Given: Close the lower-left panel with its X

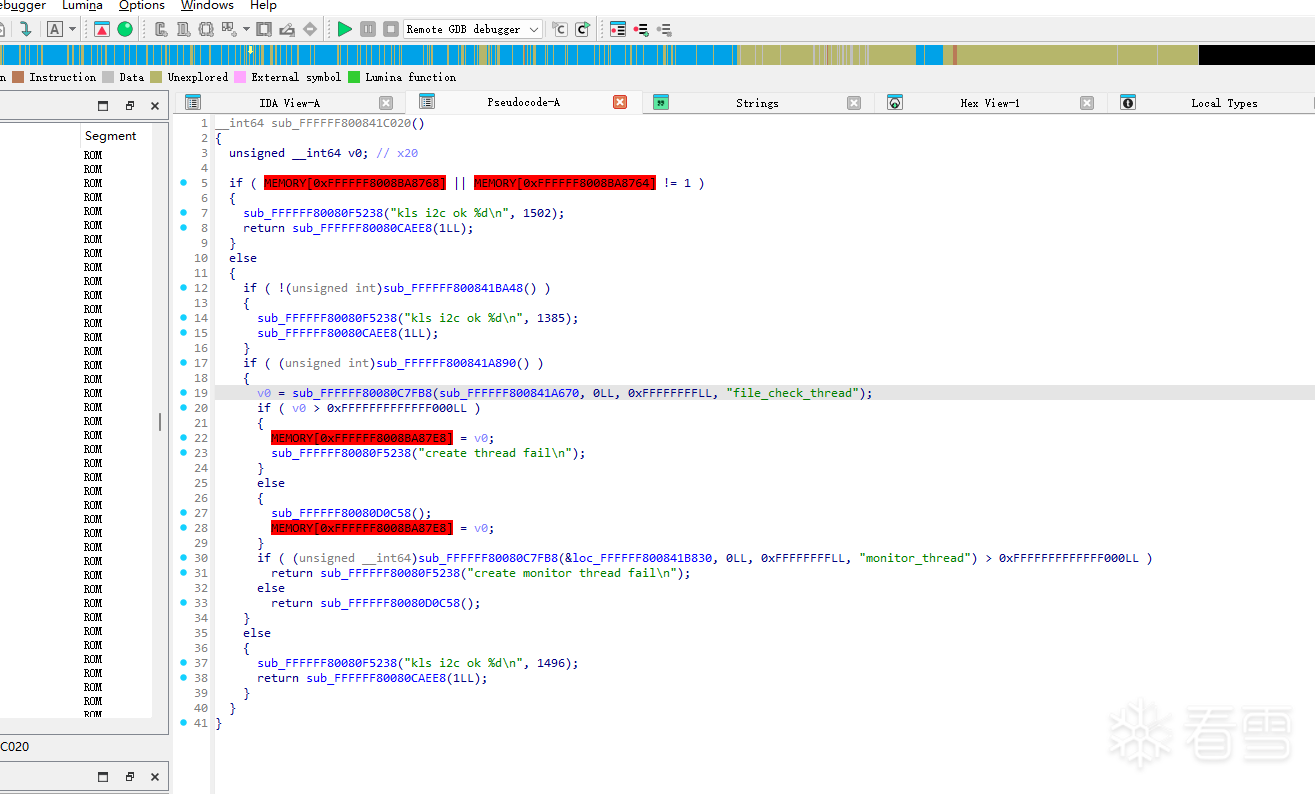Looking at the screenshot, I should [155, 777].
